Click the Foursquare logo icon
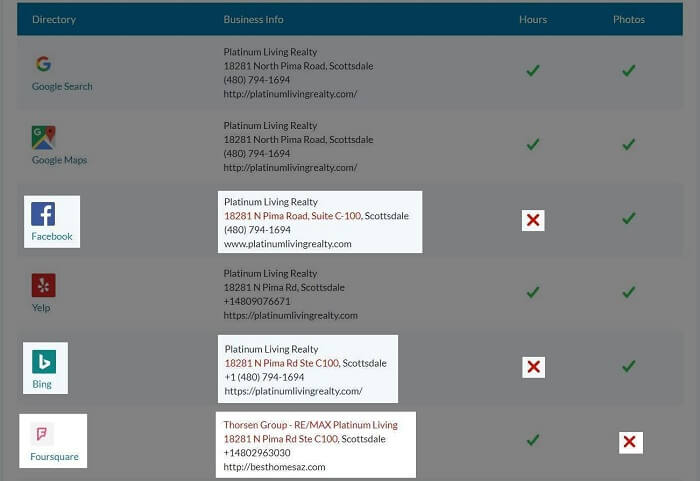The image size is (700, 481). [42, 433]
